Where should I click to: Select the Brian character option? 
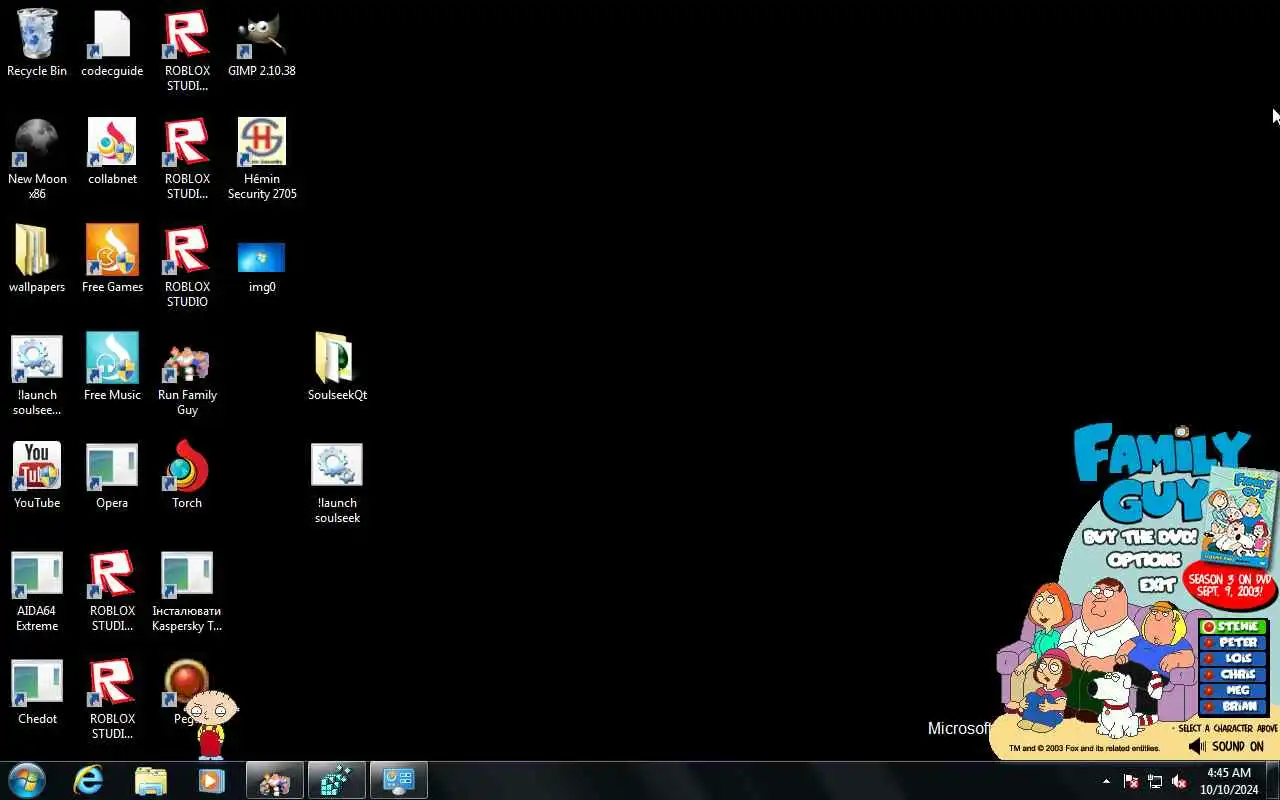(1233, 706)
